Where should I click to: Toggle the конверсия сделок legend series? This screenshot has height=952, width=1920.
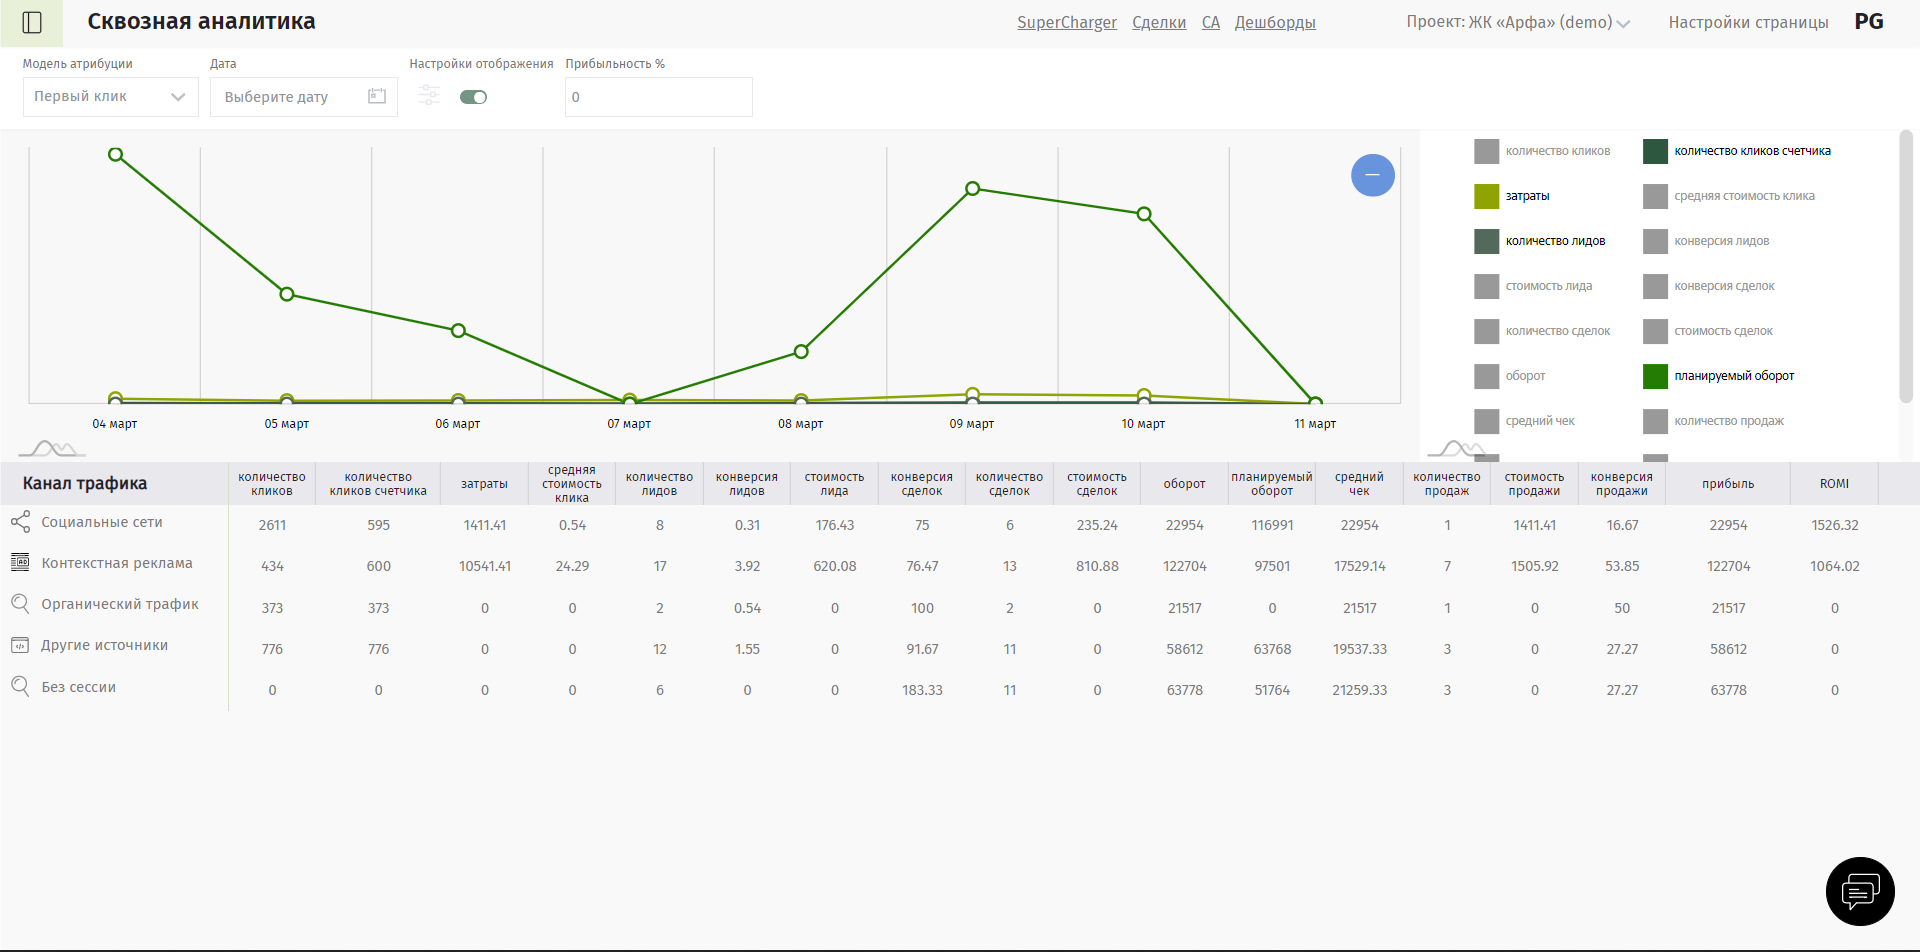click(x=1709, y=286)
